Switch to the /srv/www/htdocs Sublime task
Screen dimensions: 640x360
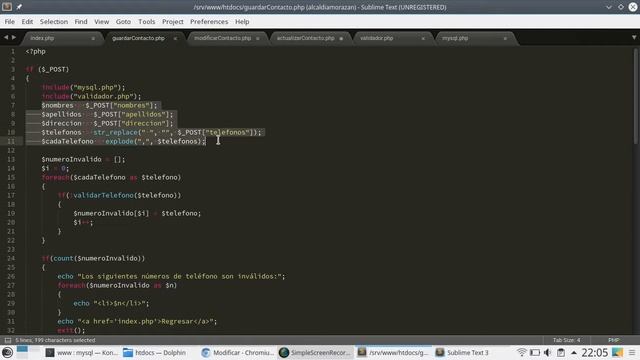(x=393, y=353)
